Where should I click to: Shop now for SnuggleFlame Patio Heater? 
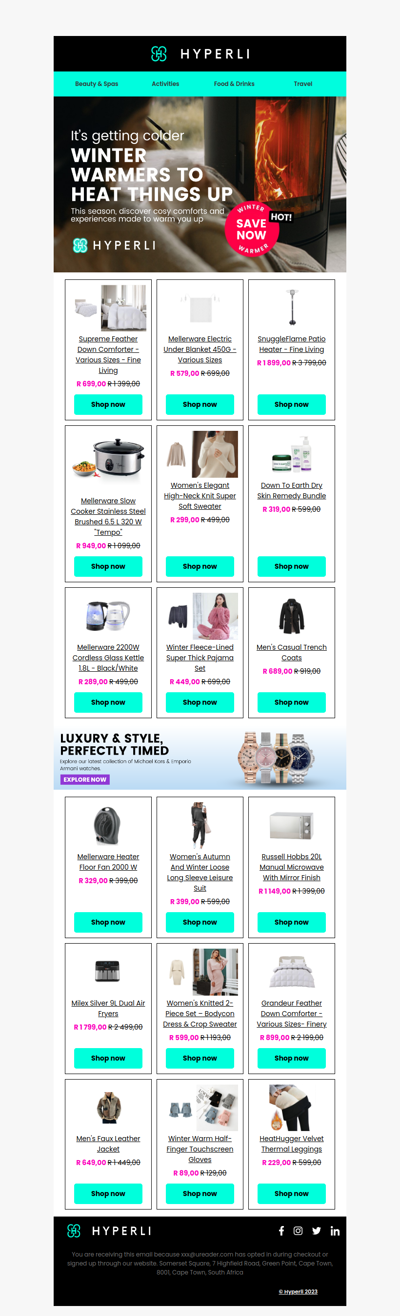291,405
